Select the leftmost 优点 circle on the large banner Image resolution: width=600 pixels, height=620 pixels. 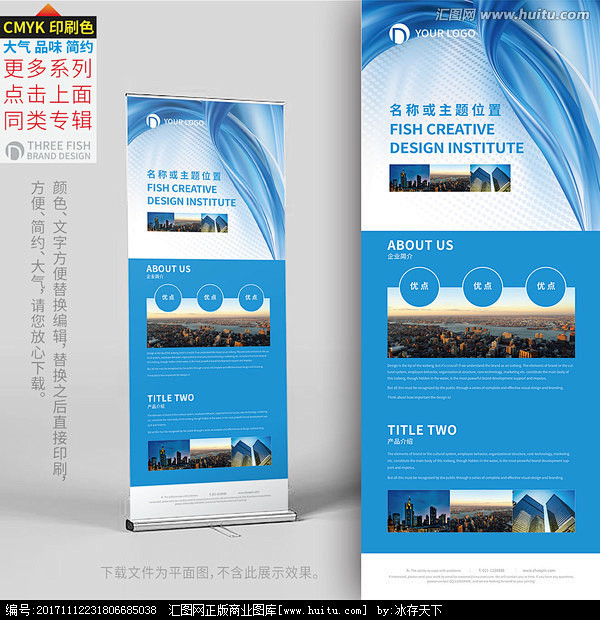tap(419, 286)
